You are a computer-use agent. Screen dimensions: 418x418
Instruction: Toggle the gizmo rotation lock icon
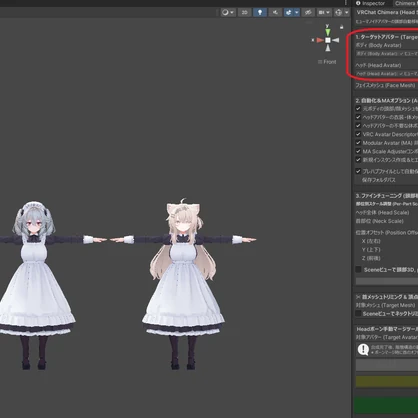(x=341, y=27)
